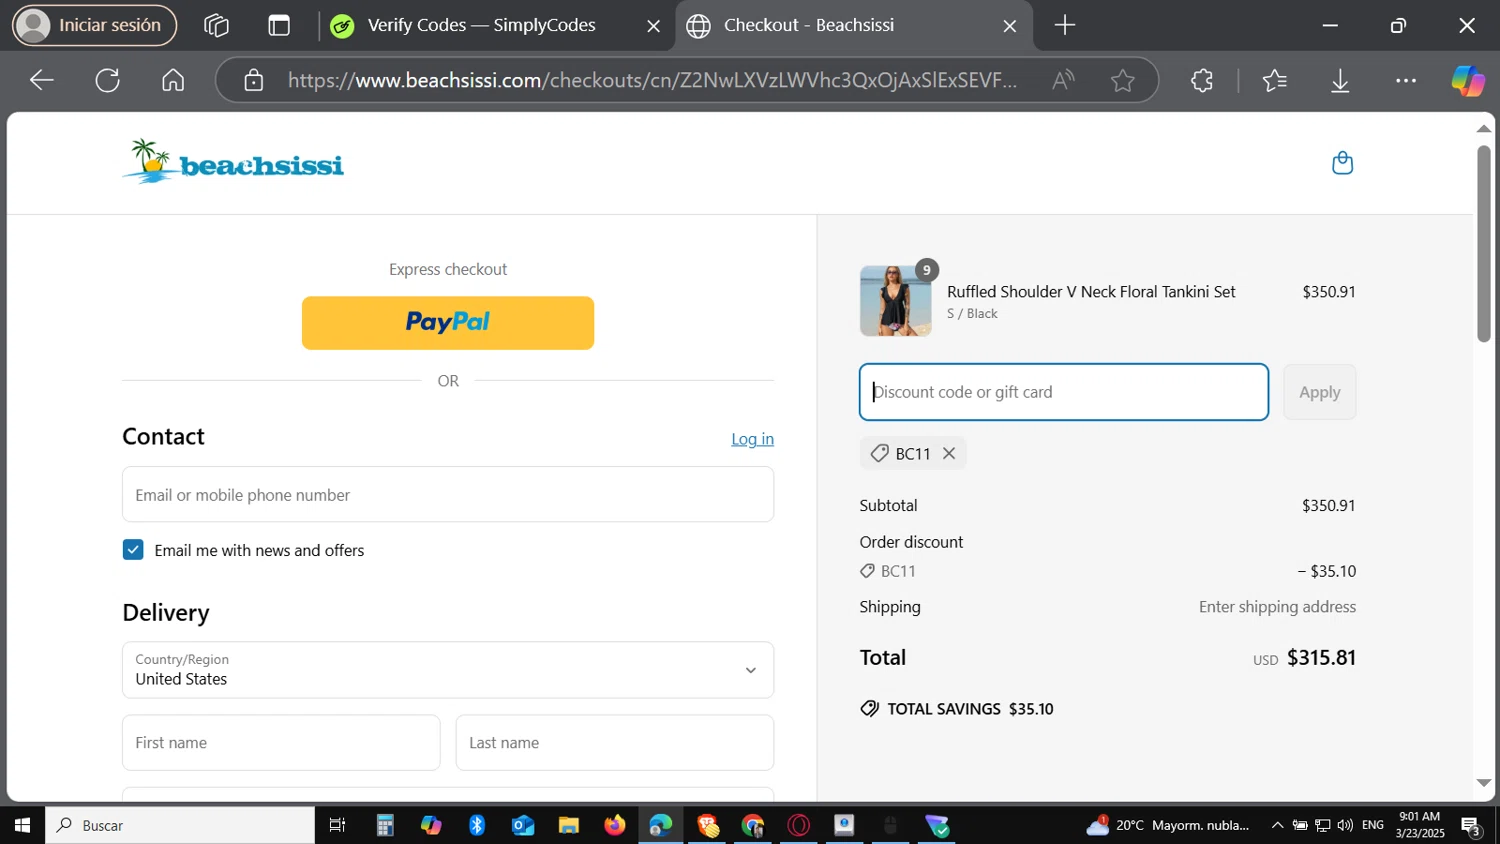This screenshot has height=844, width=1500.
Task: Click the First name field
Action: coord(281,742)
